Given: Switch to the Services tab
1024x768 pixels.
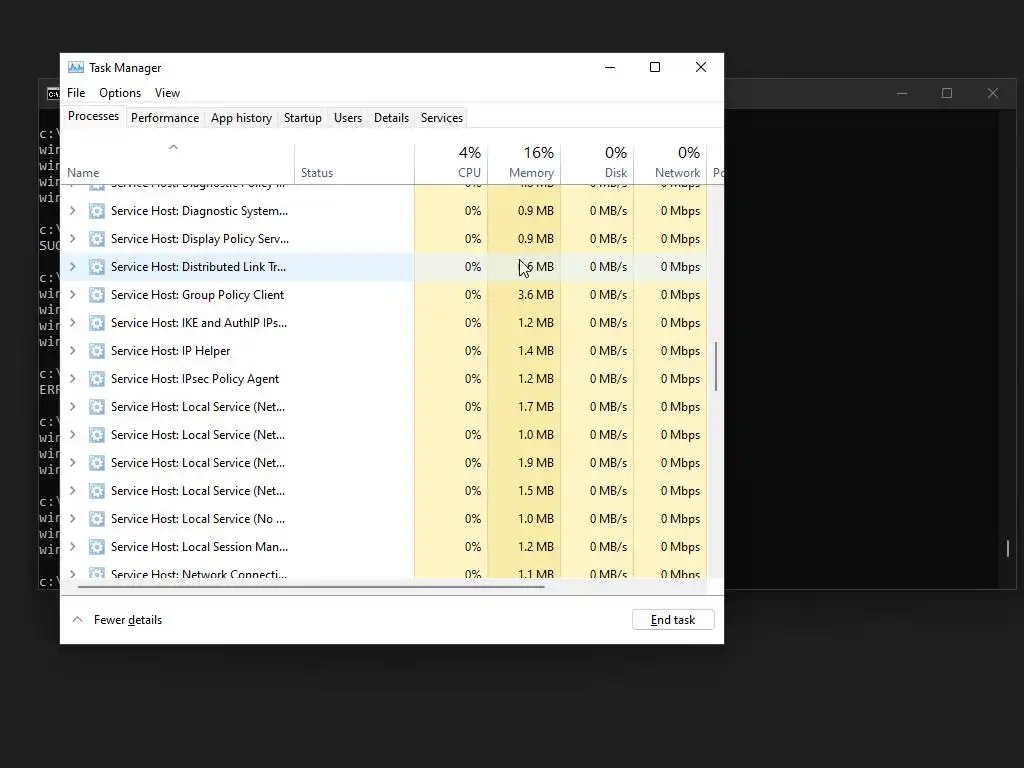Looking at the screenshot, I should pyautogui.click(x=441, y=118).
